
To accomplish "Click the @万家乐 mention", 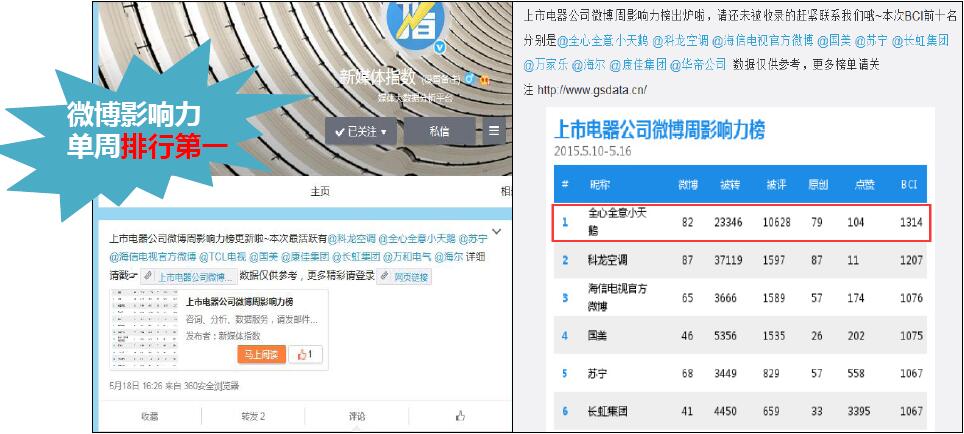I will 545,65.
